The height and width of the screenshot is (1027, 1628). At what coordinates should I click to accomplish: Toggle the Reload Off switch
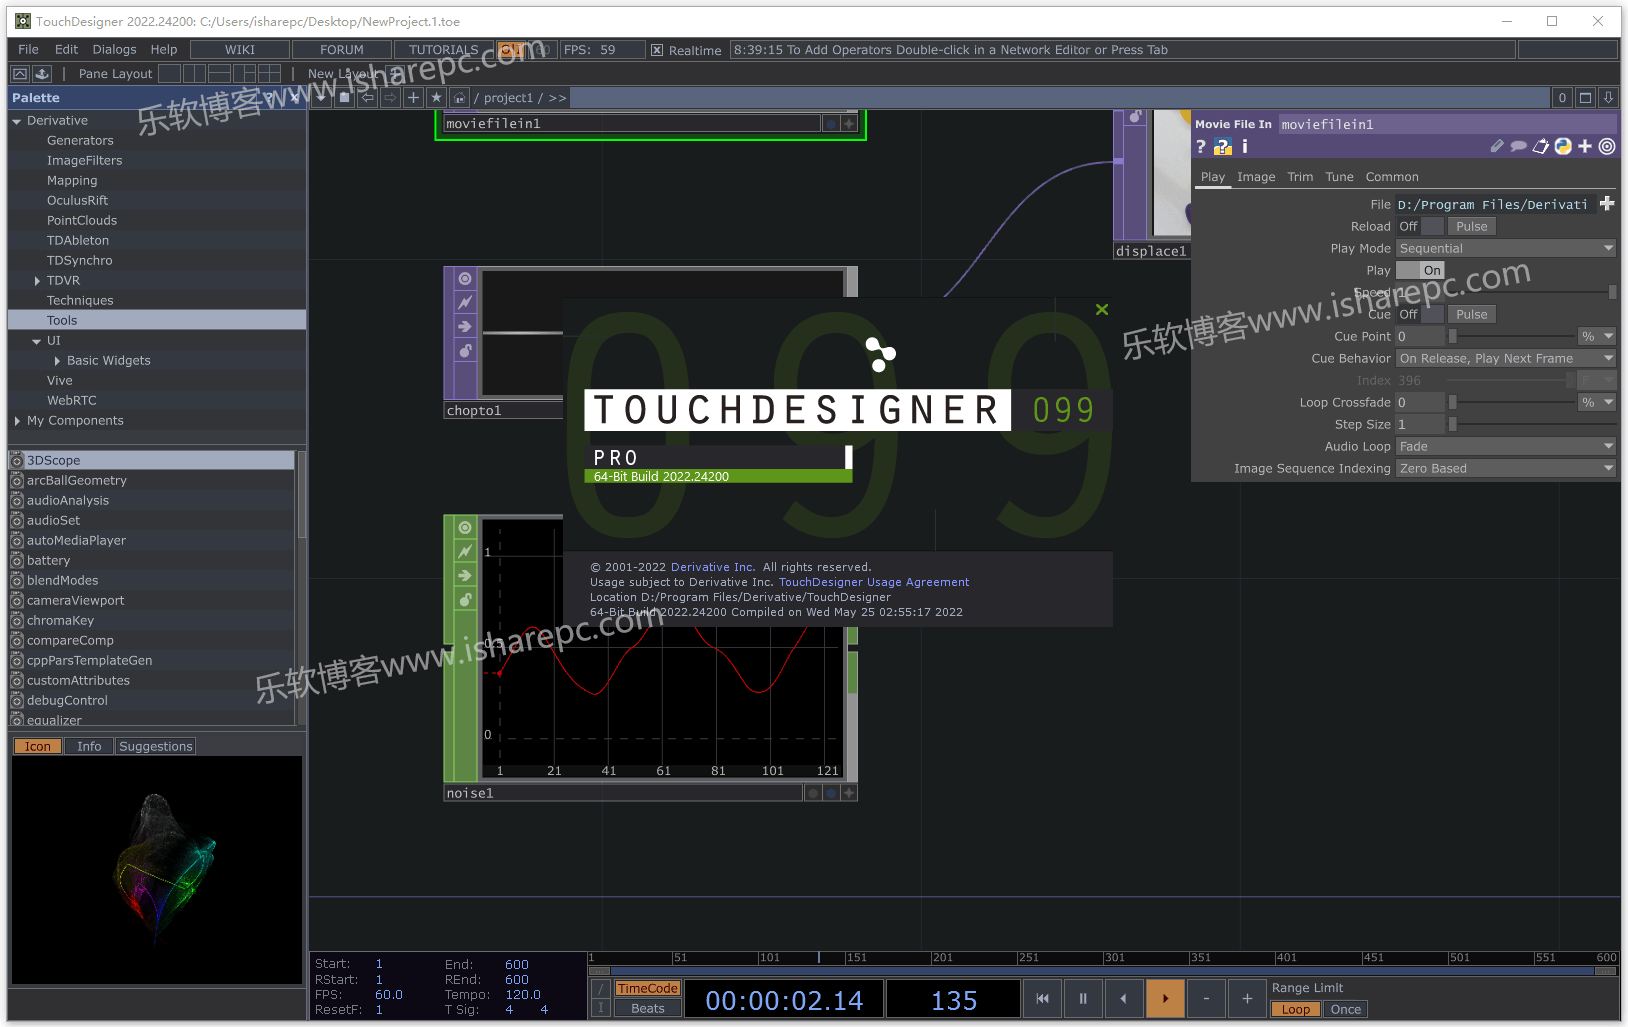[1420, 227]
